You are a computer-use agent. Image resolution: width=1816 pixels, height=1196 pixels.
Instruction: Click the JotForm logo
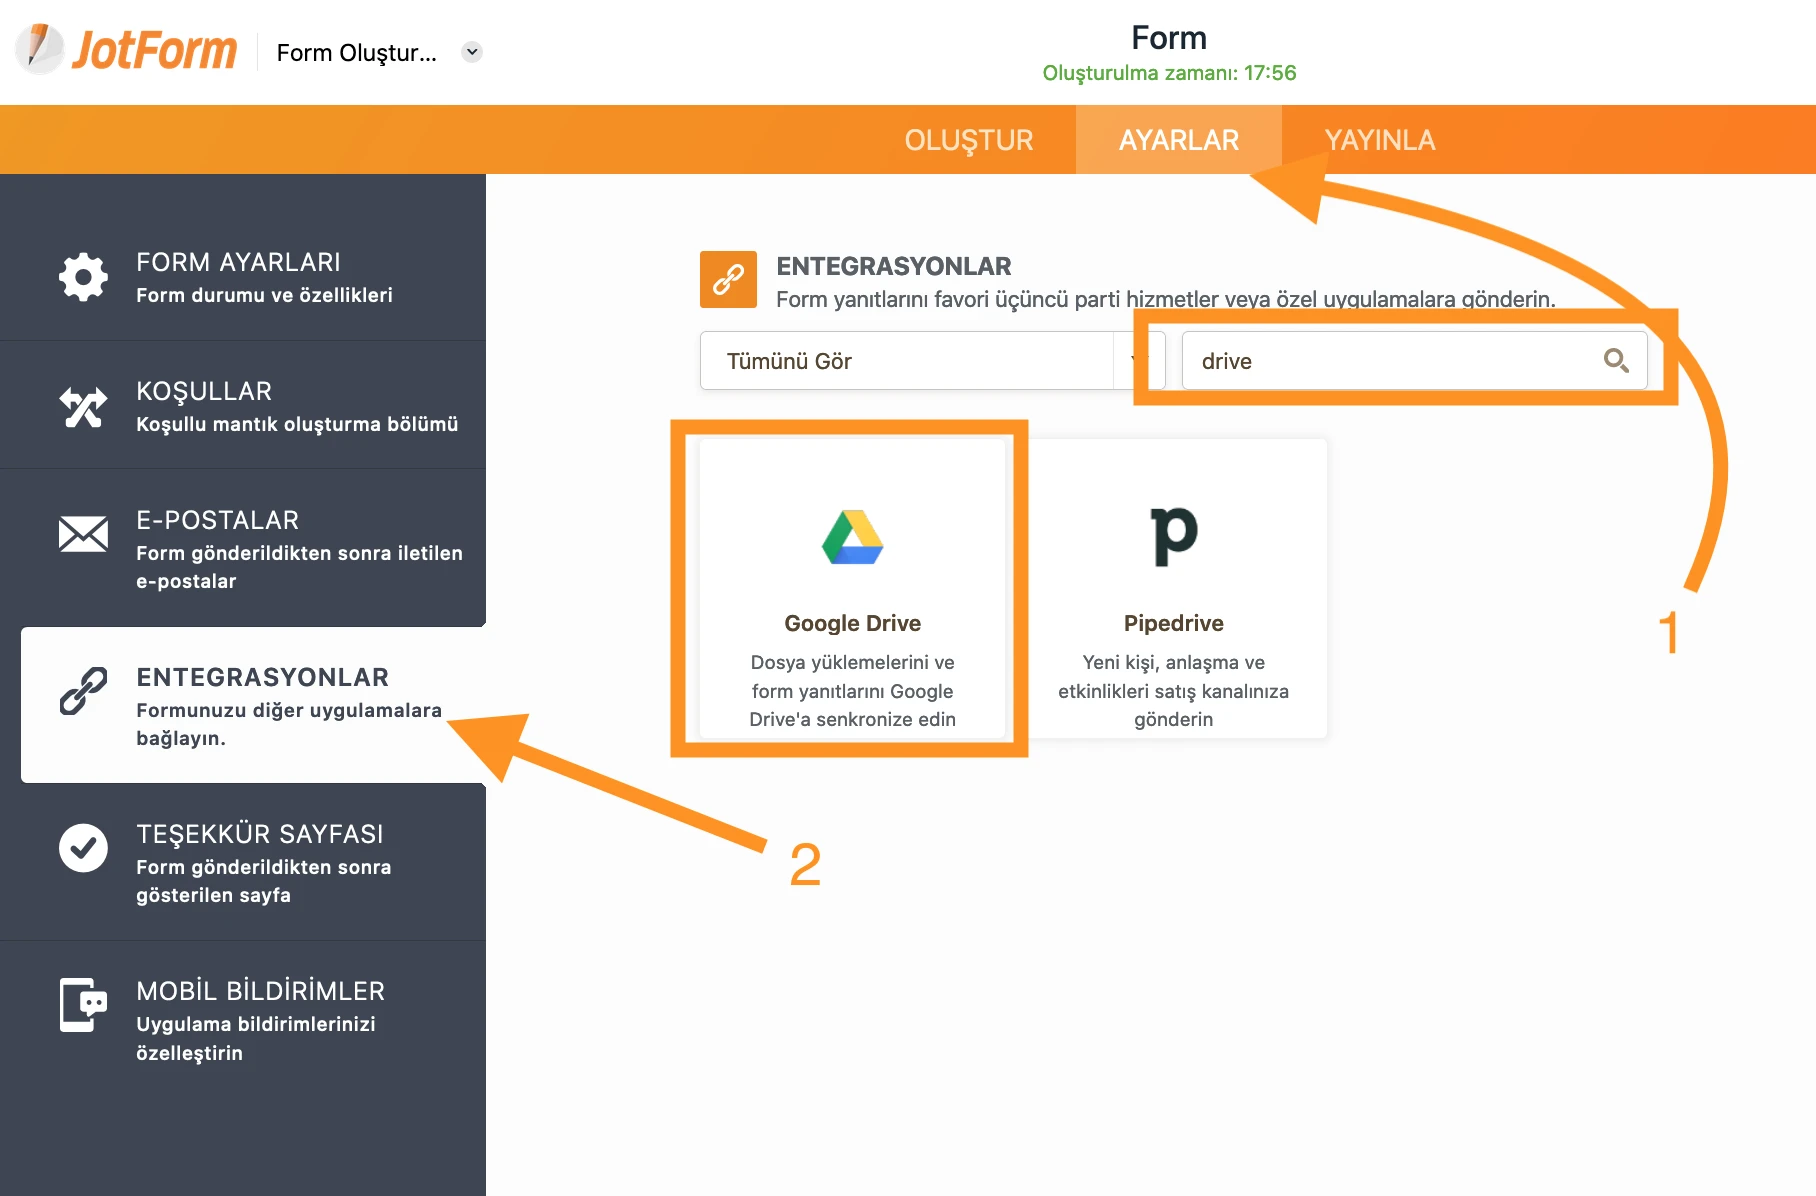[x=127, y=50]
